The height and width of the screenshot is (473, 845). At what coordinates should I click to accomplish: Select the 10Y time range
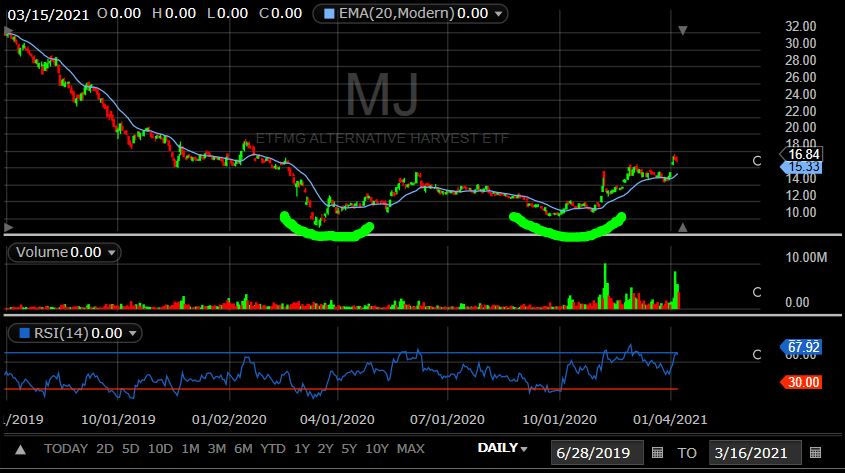click(377, 449)
